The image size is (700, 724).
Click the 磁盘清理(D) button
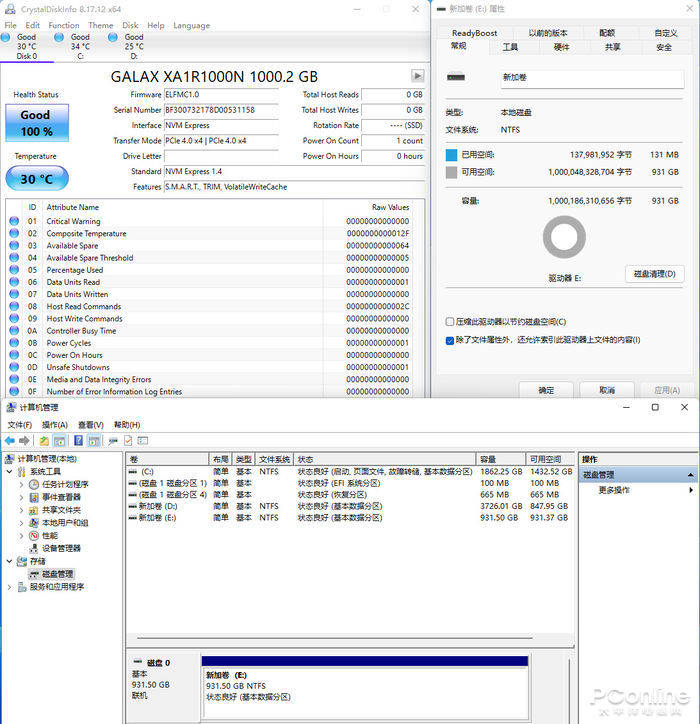(x=655, y=274)
